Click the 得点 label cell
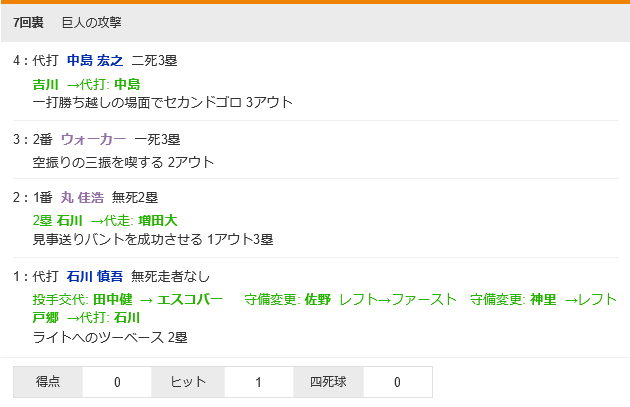 [49, 382]
